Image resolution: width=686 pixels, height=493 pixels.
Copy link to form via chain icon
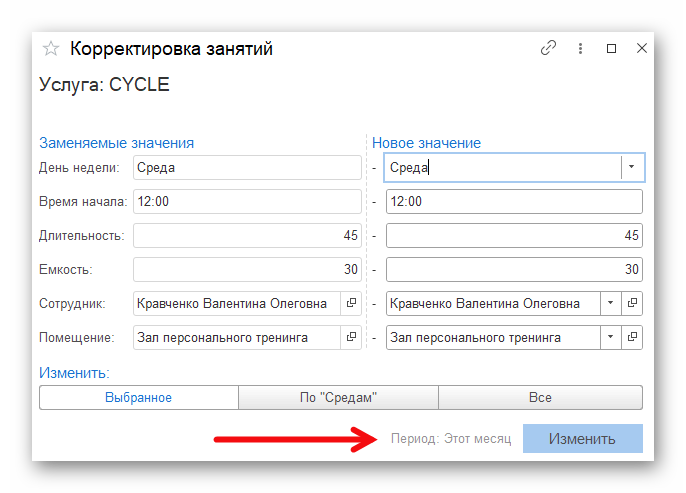click(548, 48)
